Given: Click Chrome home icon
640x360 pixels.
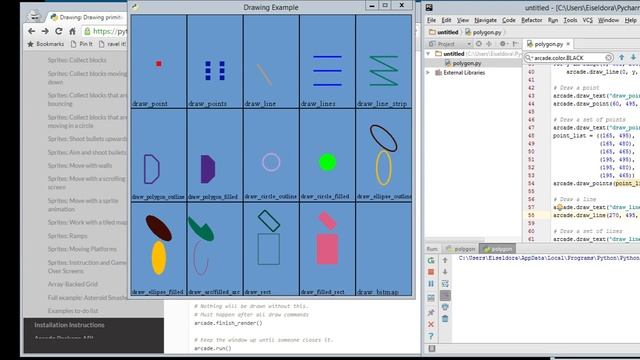Looking at the screenshot, I should coord(72,31).
